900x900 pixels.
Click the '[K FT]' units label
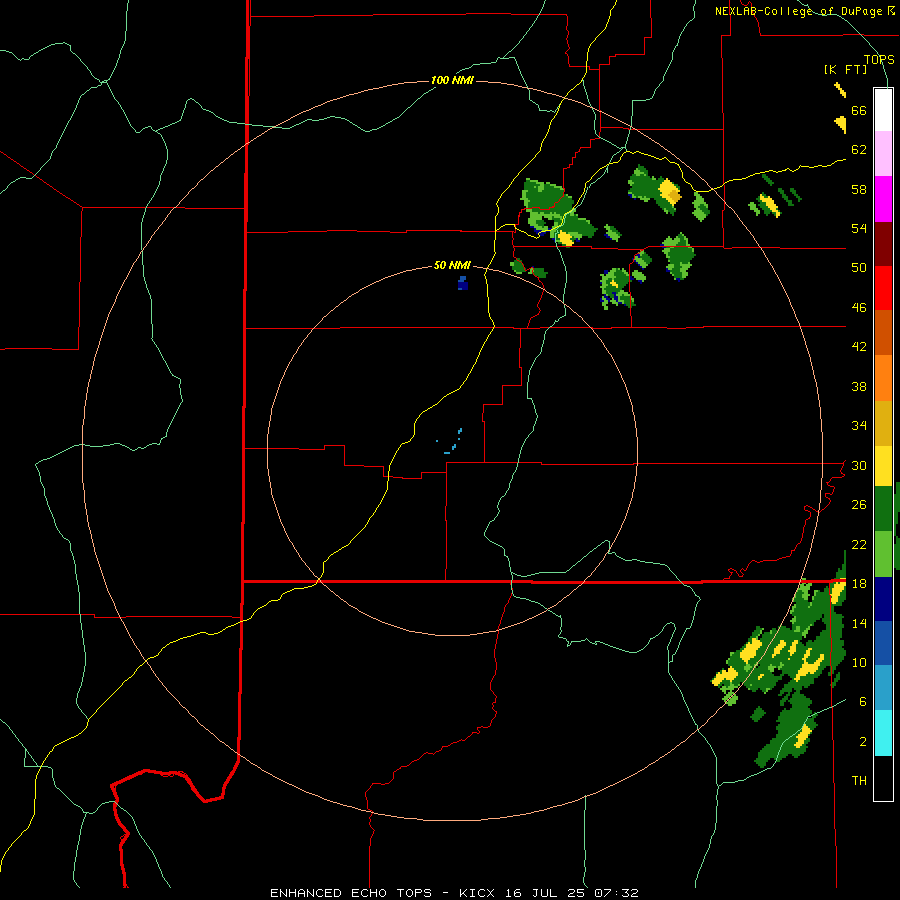click(x=845, y=69)
